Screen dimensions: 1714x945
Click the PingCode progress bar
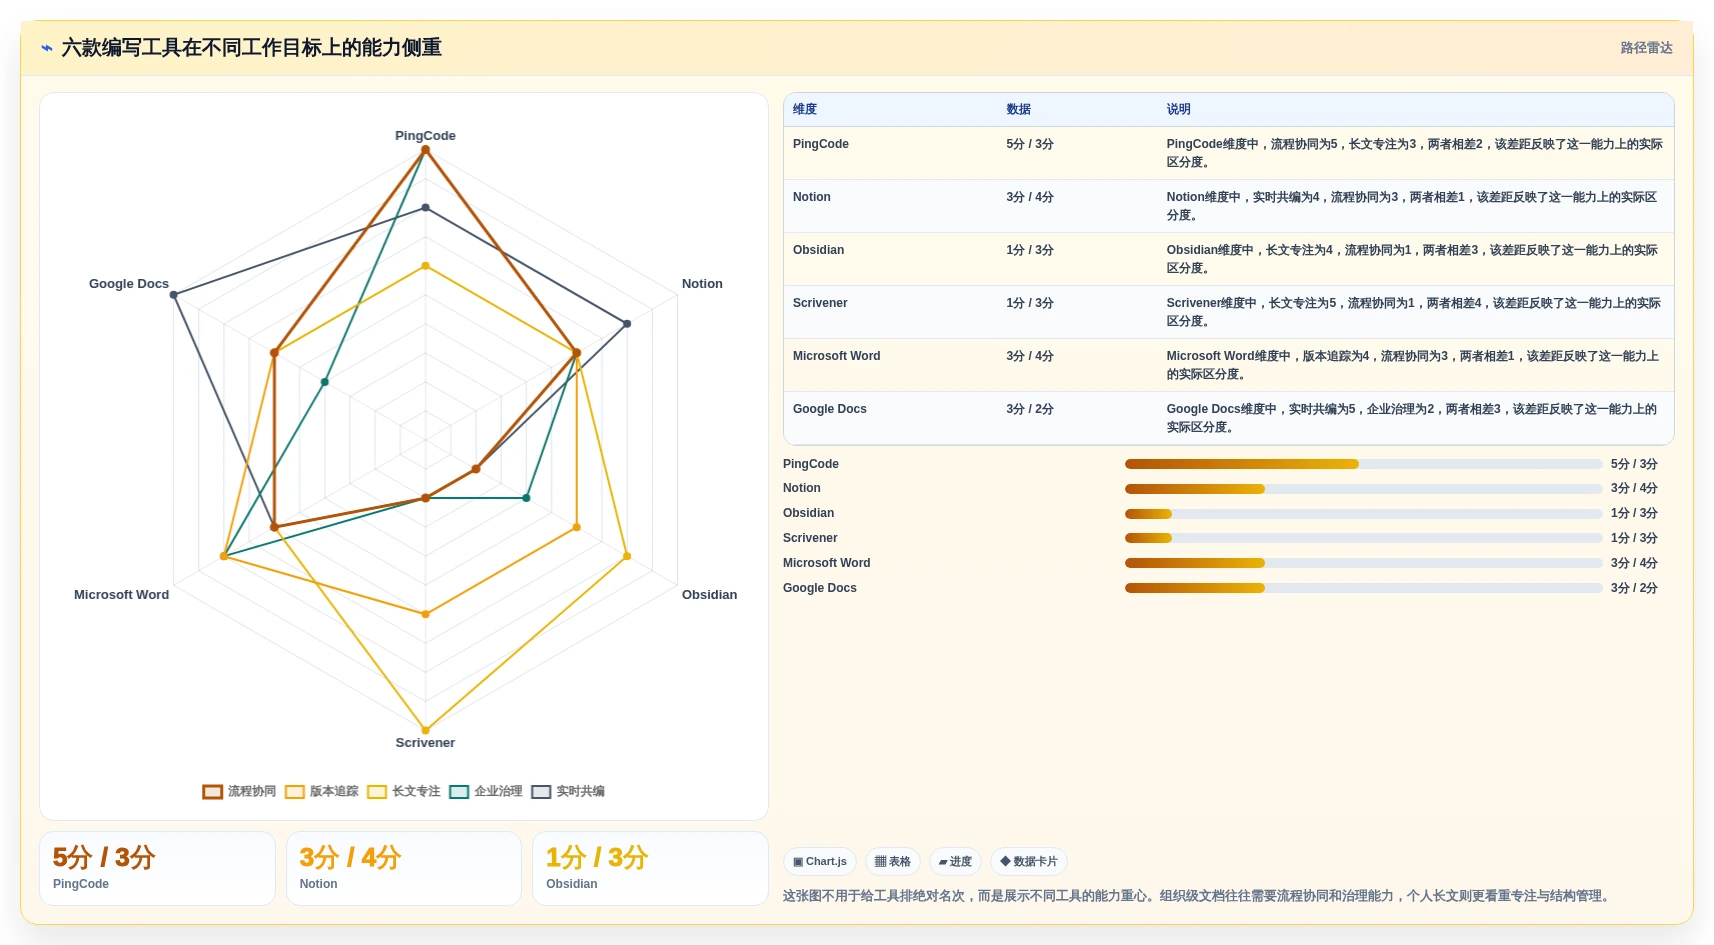[1363, 464]
